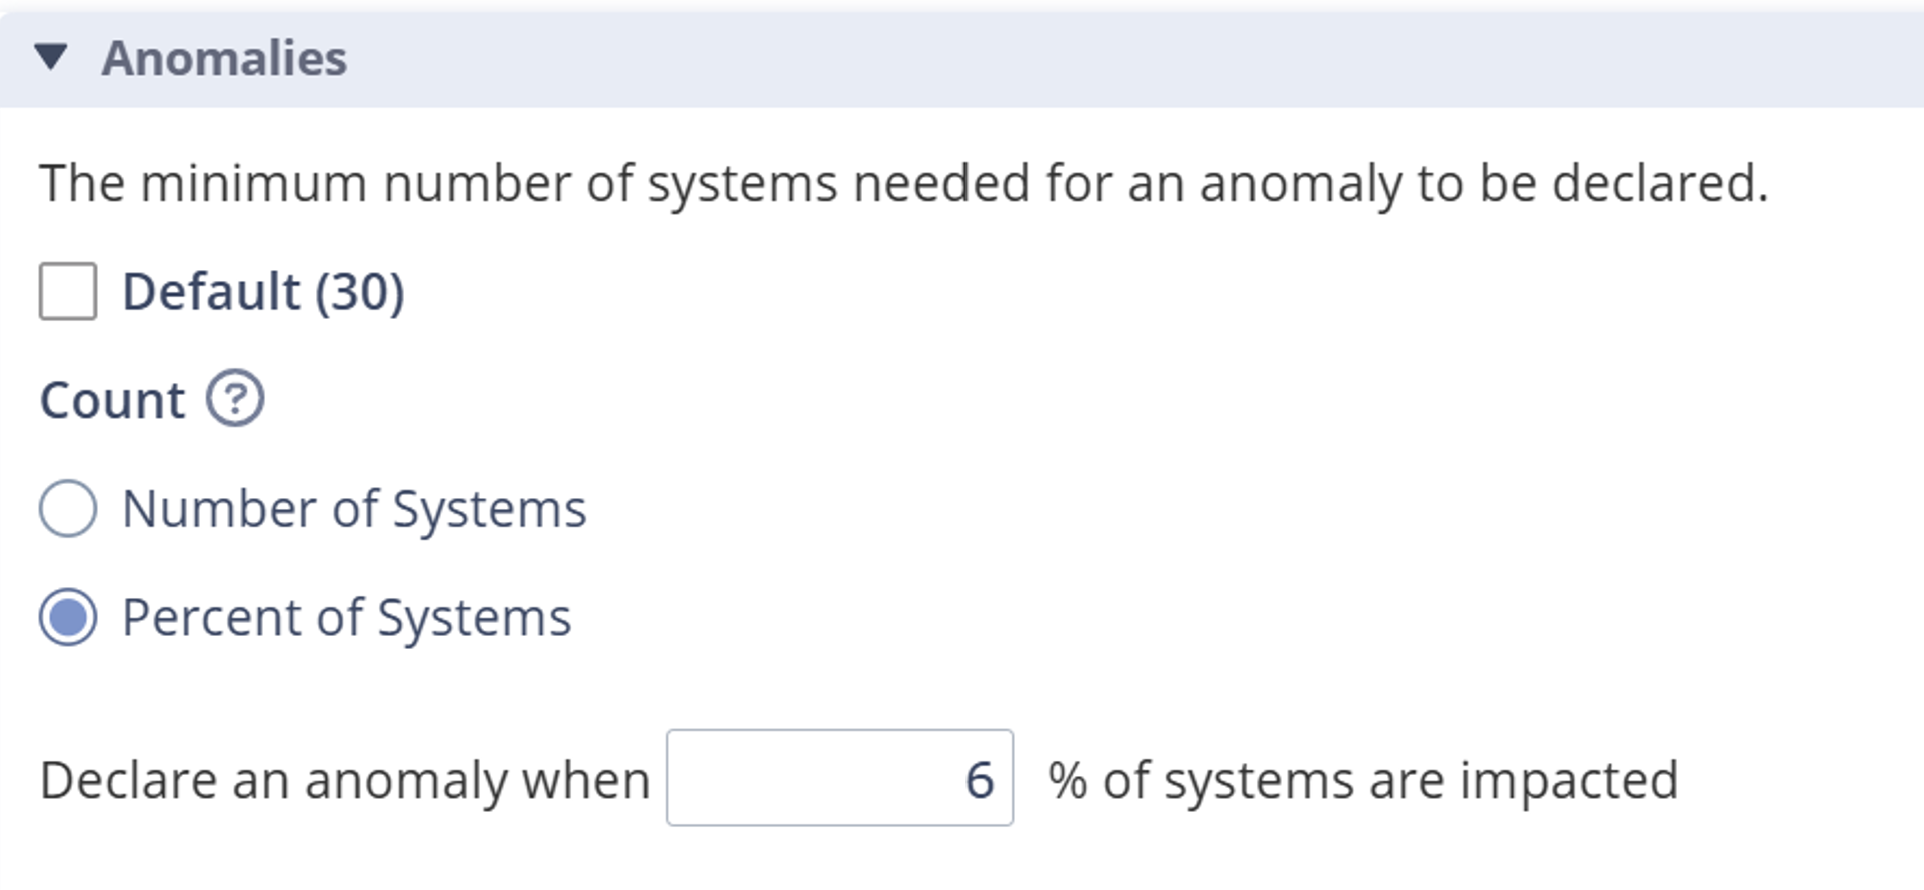The width and height of the screenshot is (1924, 890).
Task: Click "Declare an anomaly when" text
Action: [x=345, y=780]
